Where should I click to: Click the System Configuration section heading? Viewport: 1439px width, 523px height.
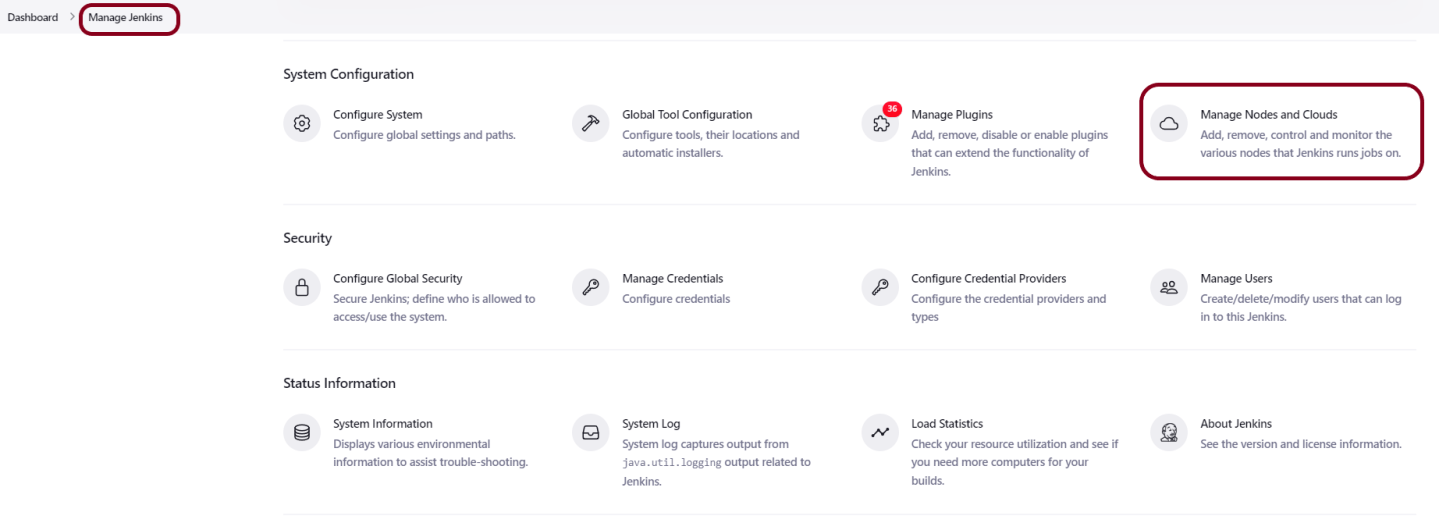pos(348,74)
